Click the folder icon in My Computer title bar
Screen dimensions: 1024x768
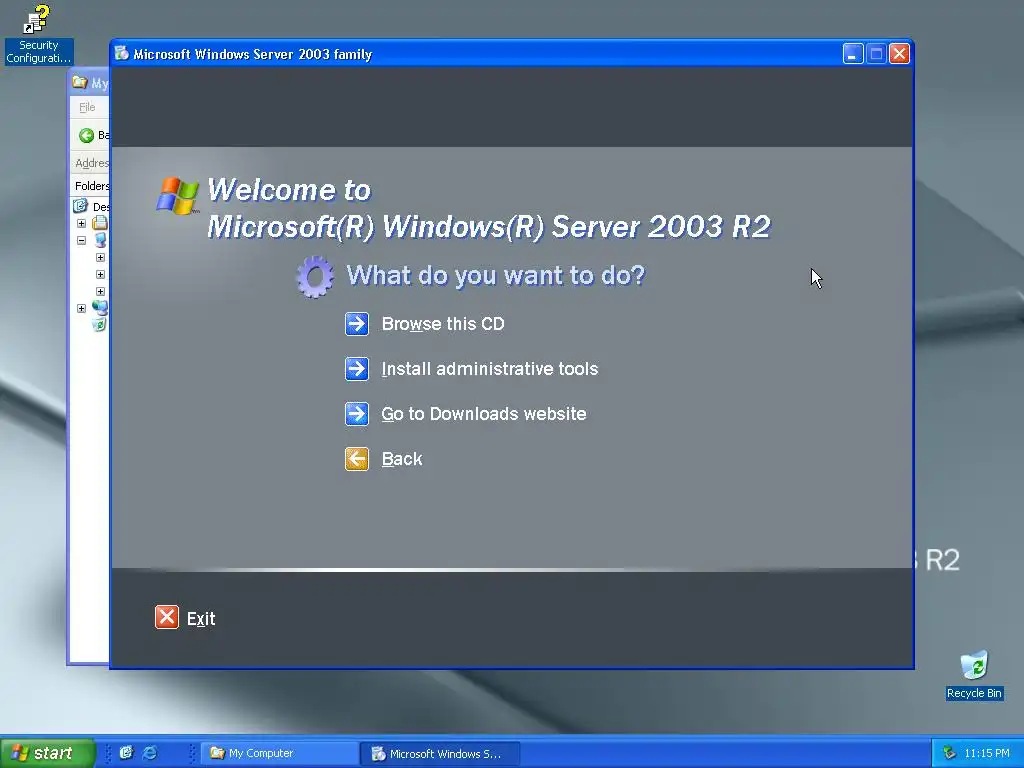click(x=80, y=82)
